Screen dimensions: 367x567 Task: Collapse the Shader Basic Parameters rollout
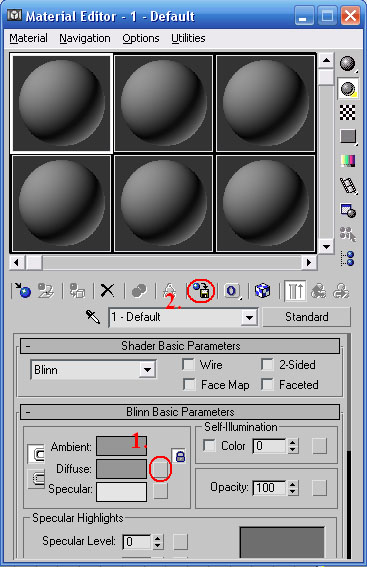[x=180, y=346]
